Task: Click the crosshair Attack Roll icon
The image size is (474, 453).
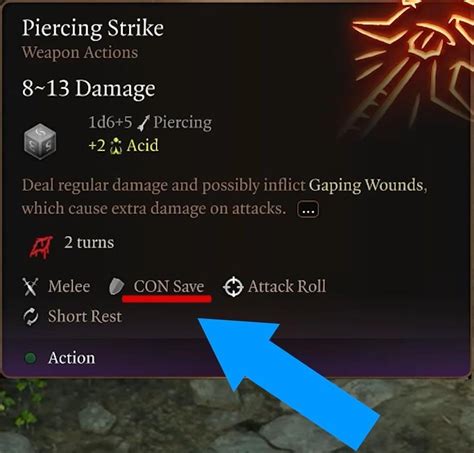Action: click(233, 287)
